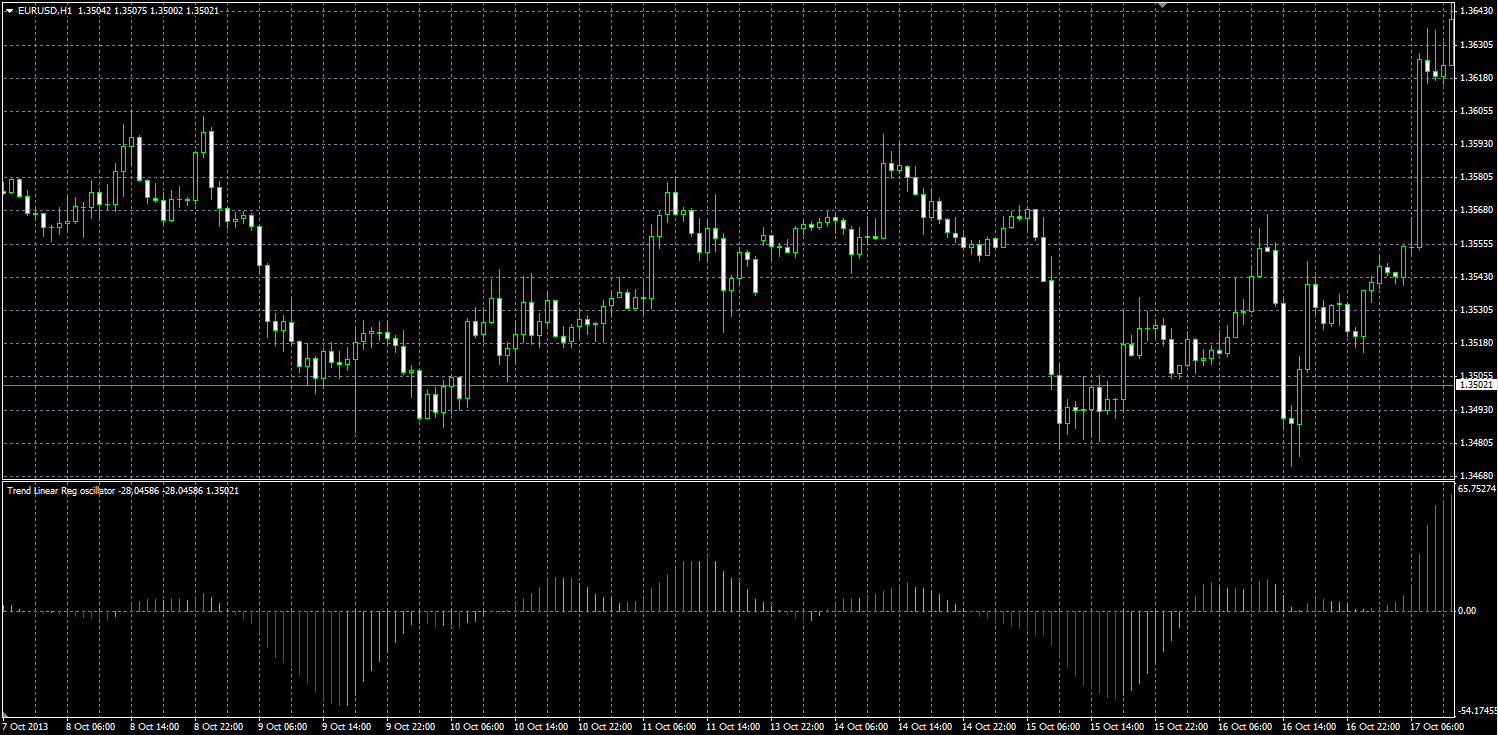The width and height of the screenshot is (1498, 735).
Task: Click the 9 Oct 06:00 time label
Action: click(x=282, y=727)
